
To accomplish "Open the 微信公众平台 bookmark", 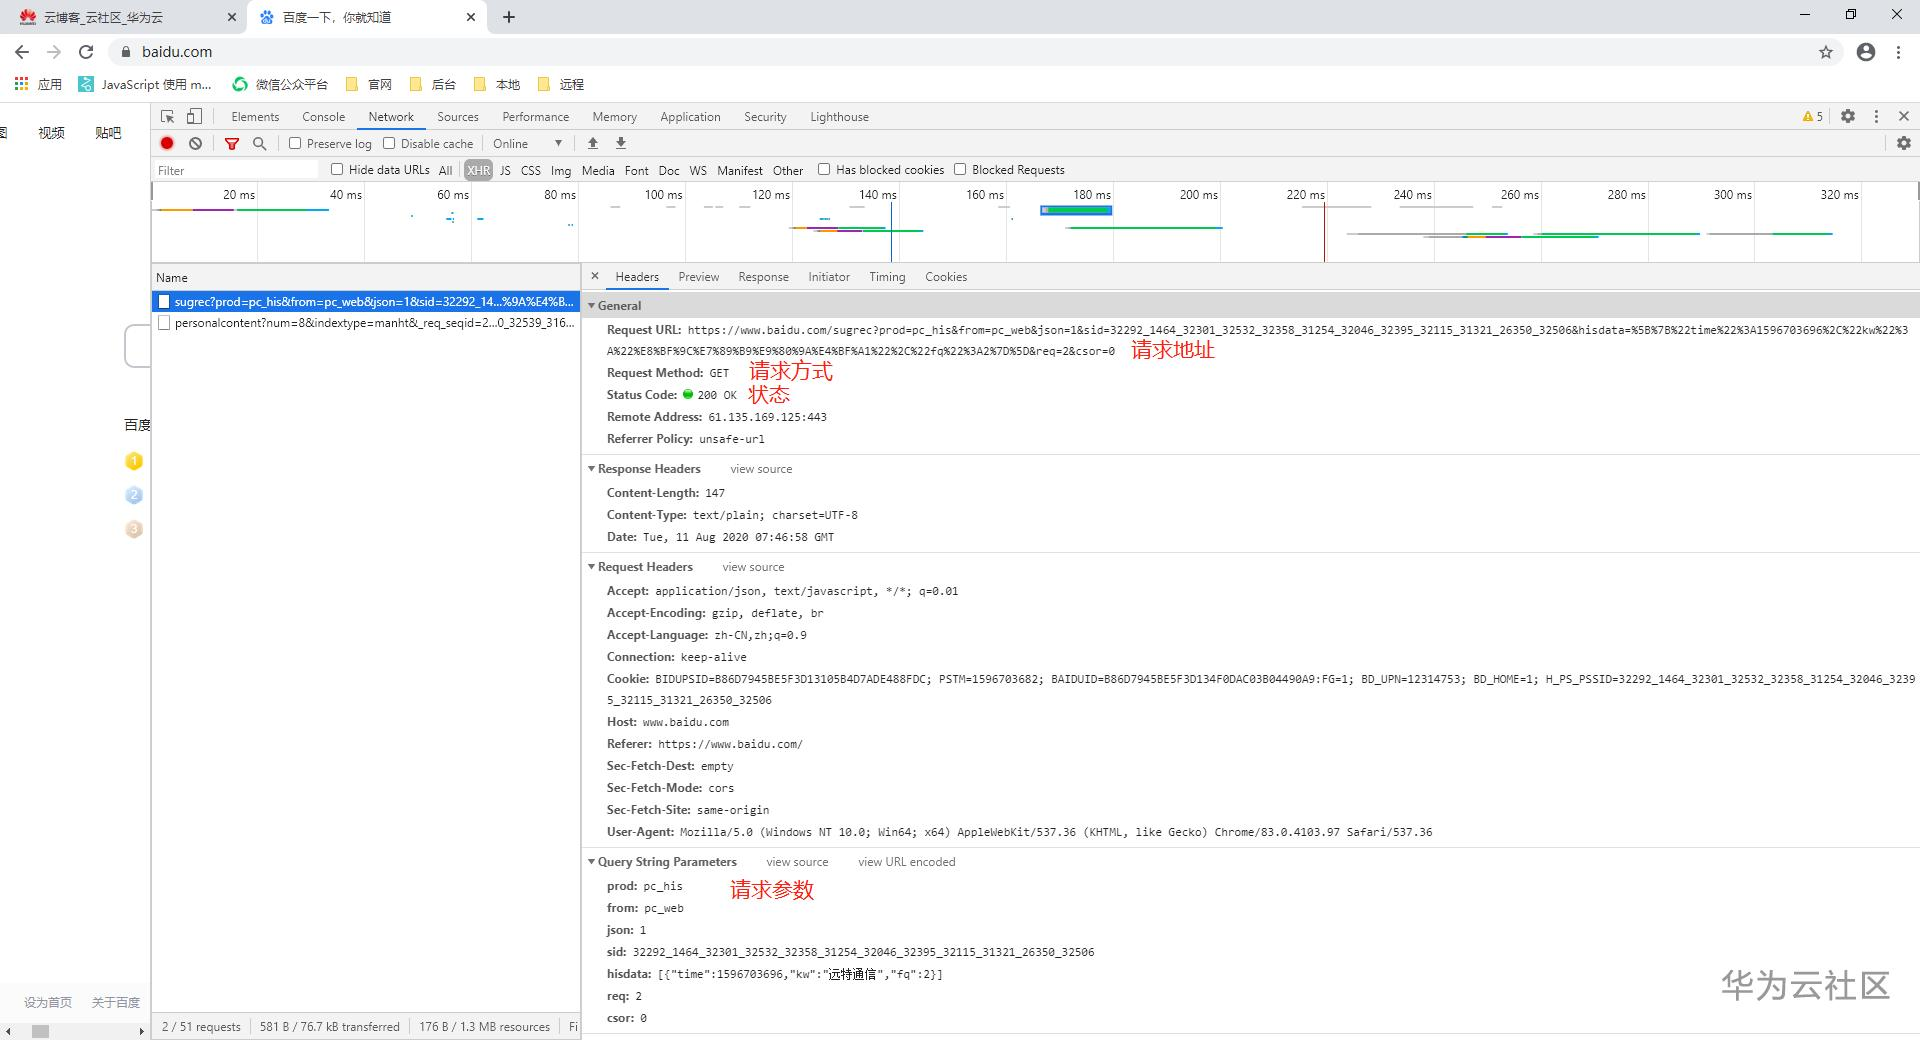I will pos(280,84).
